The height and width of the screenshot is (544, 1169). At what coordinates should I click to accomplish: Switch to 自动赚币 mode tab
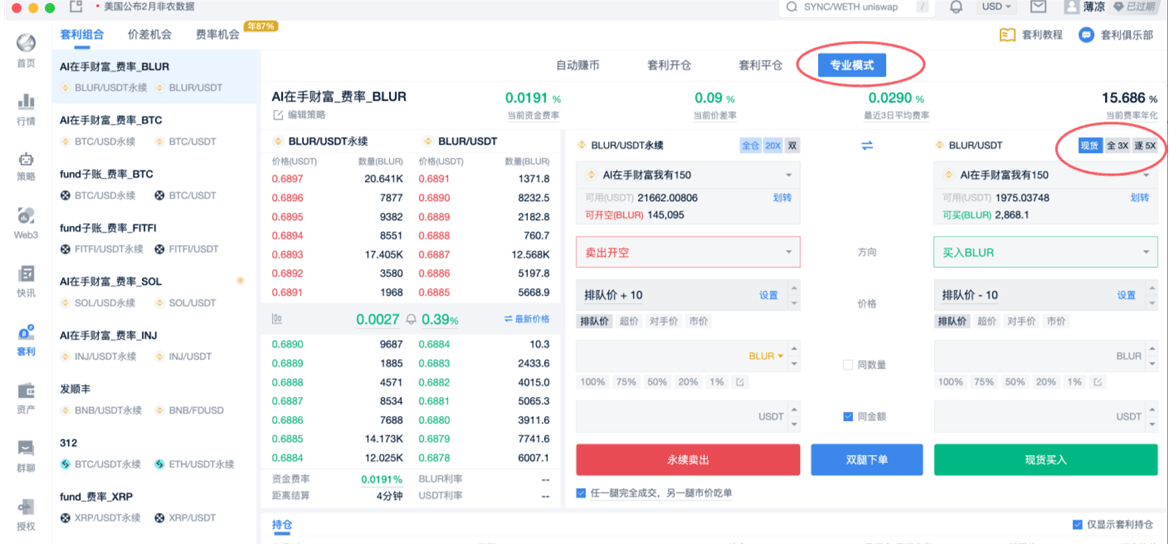(x=578, y=66)
